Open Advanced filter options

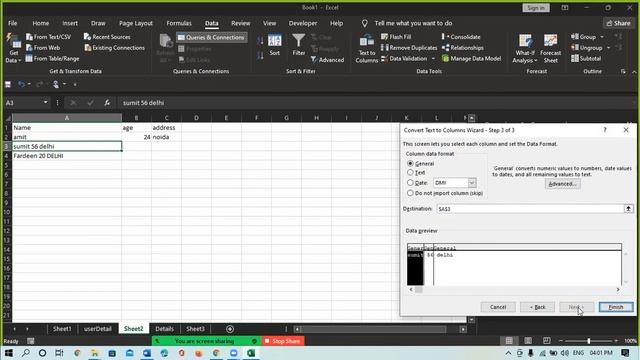327,60
